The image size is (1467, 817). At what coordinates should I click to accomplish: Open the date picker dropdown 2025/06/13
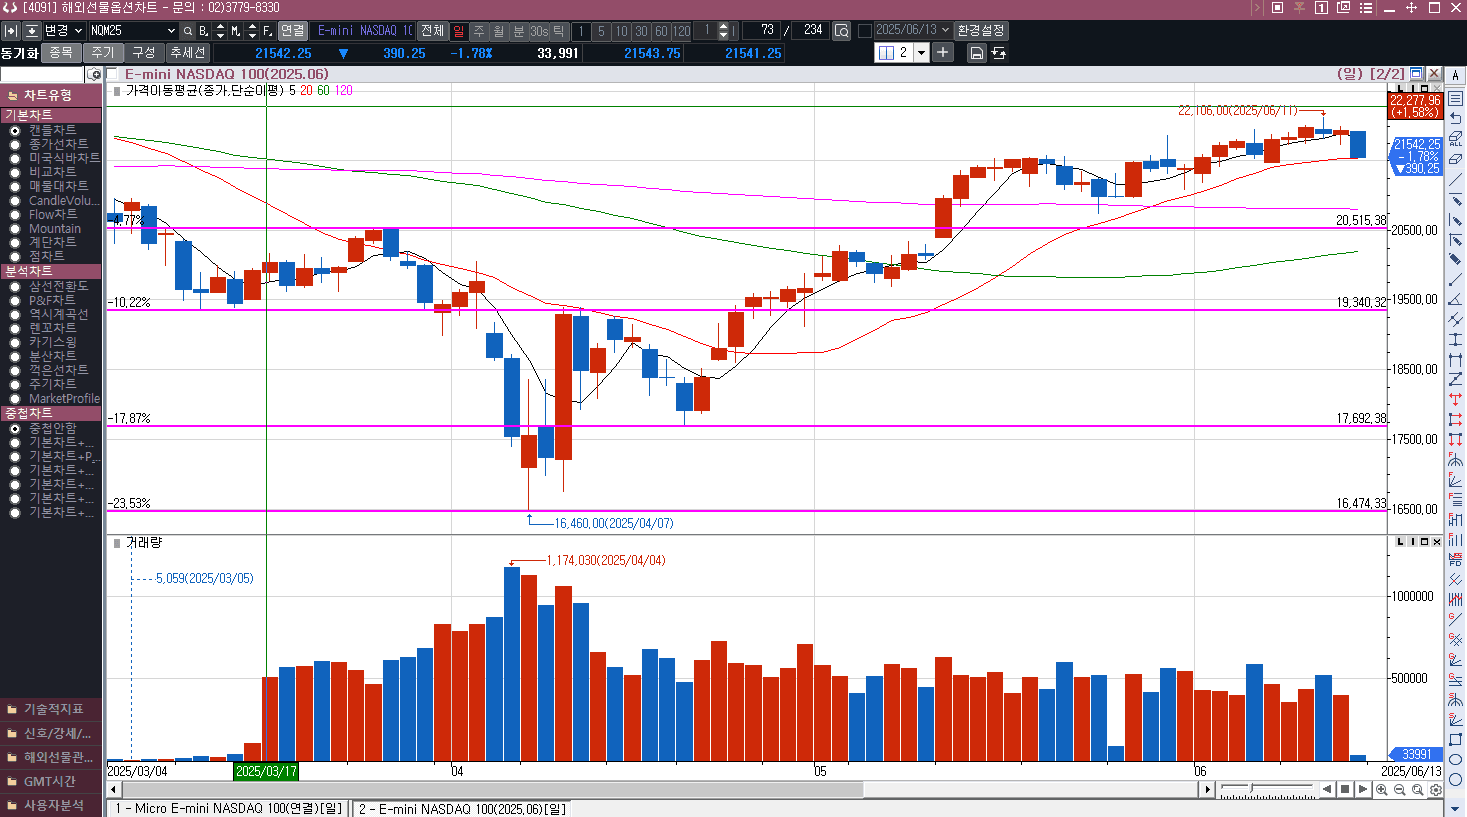coord(945,30)
